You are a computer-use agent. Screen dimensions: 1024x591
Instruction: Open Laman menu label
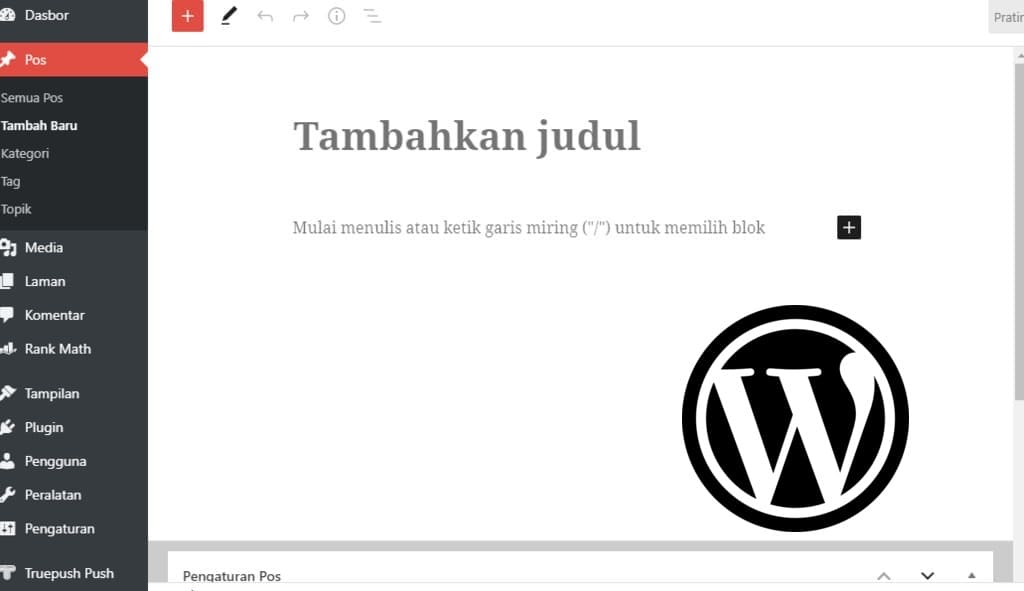pyautogui.click(x=45, y=281)
